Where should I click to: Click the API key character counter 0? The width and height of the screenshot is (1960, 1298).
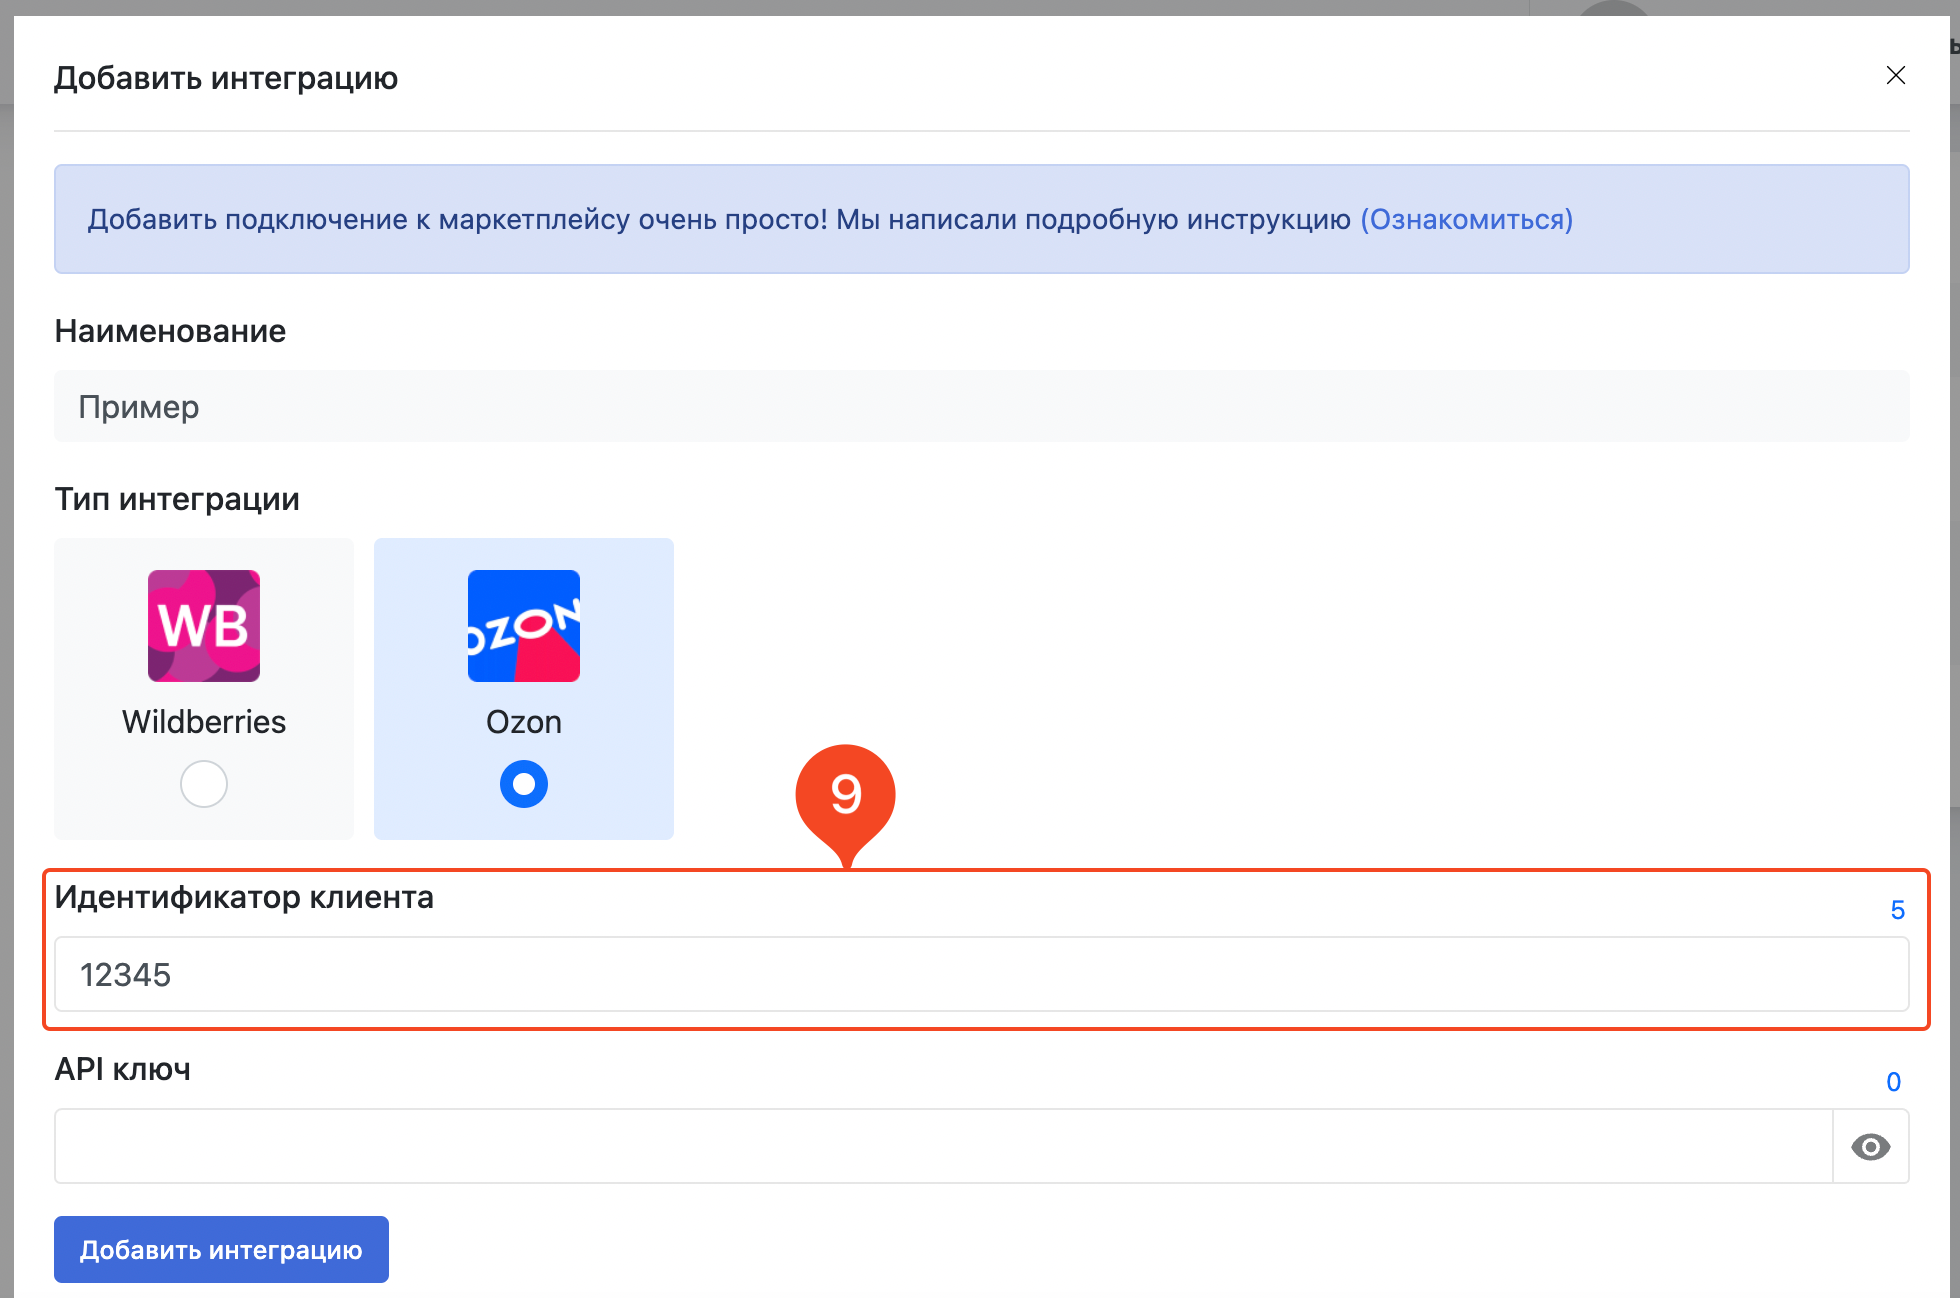coord(1893,1082)
